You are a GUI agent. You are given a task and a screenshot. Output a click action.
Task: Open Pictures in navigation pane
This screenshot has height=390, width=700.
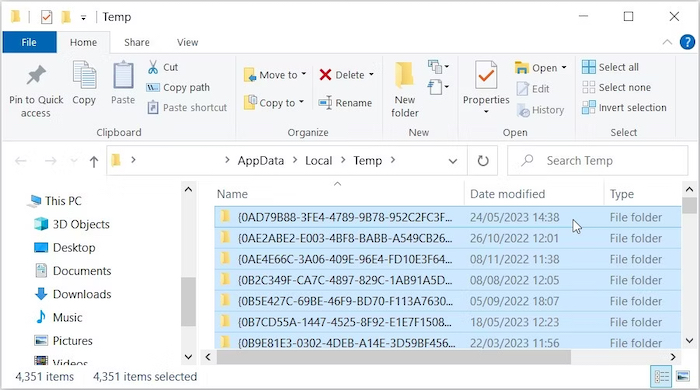pyautogui.click(x=64, y=340)
